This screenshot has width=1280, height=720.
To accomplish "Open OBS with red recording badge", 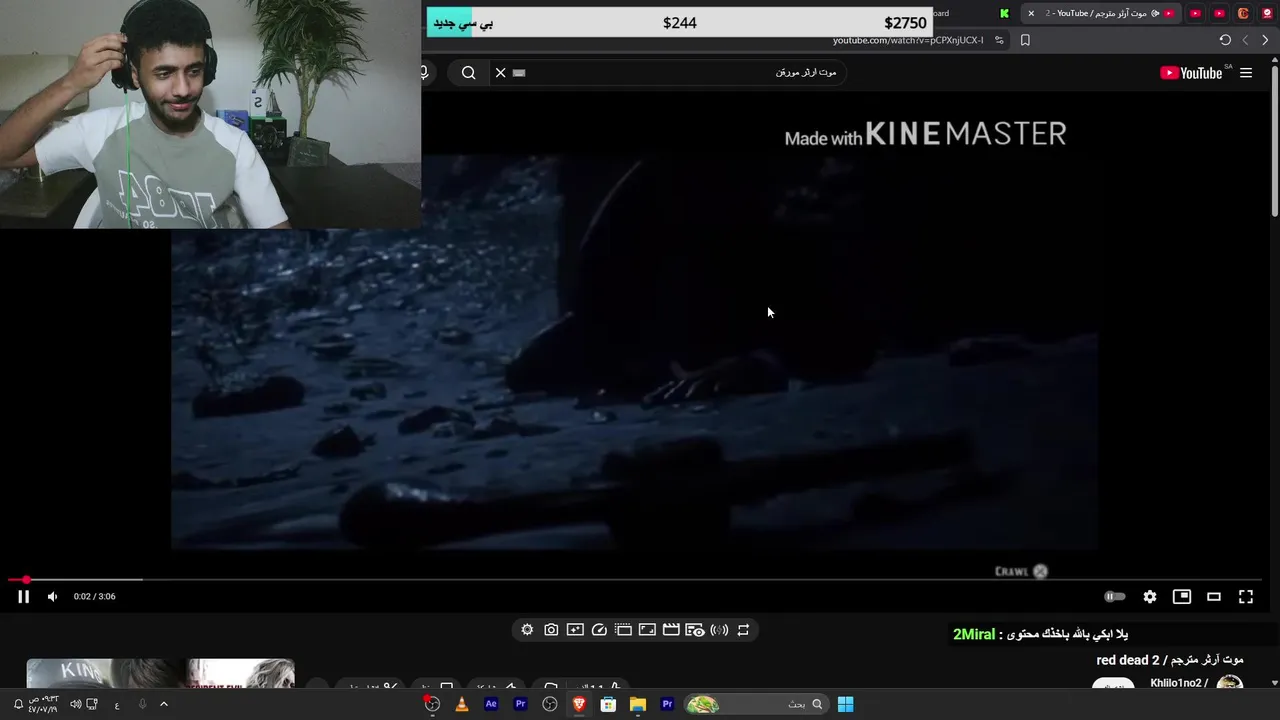I will (432, 704).
